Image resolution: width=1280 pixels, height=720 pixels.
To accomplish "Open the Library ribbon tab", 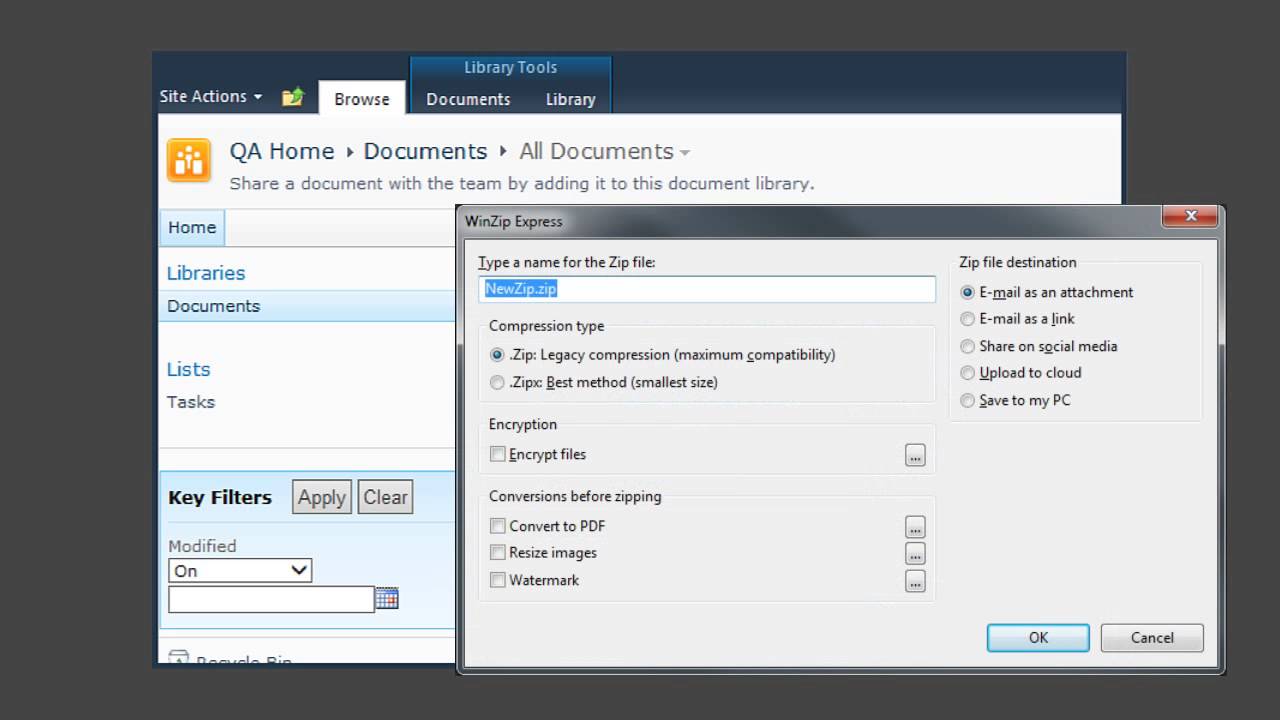I will (571, 99).
